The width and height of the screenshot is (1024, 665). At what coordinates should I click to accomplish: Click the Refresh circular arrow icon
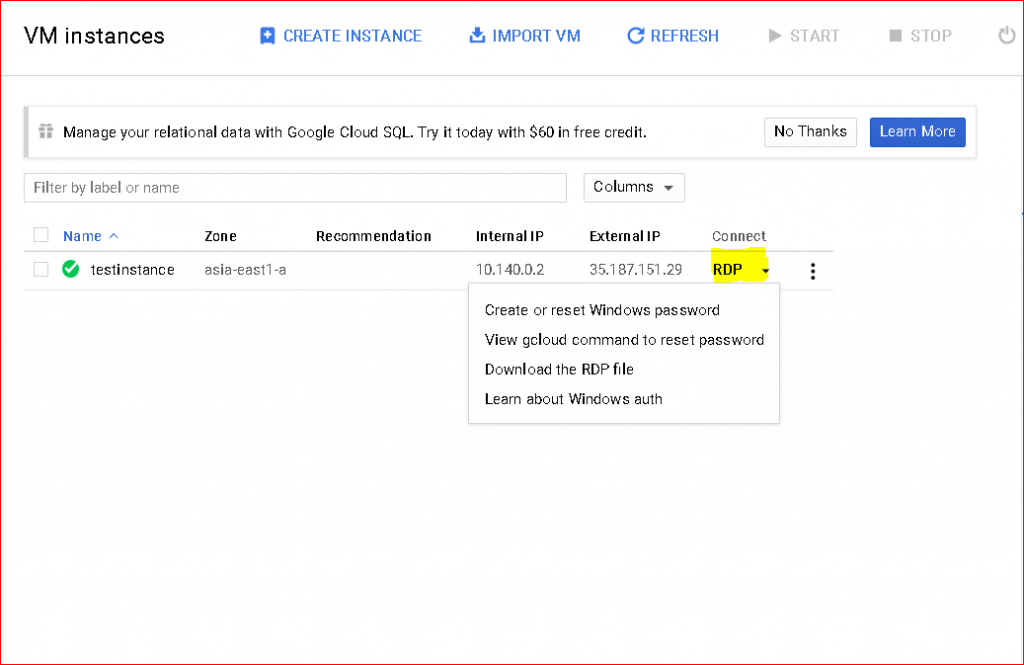tap(634, 36)
